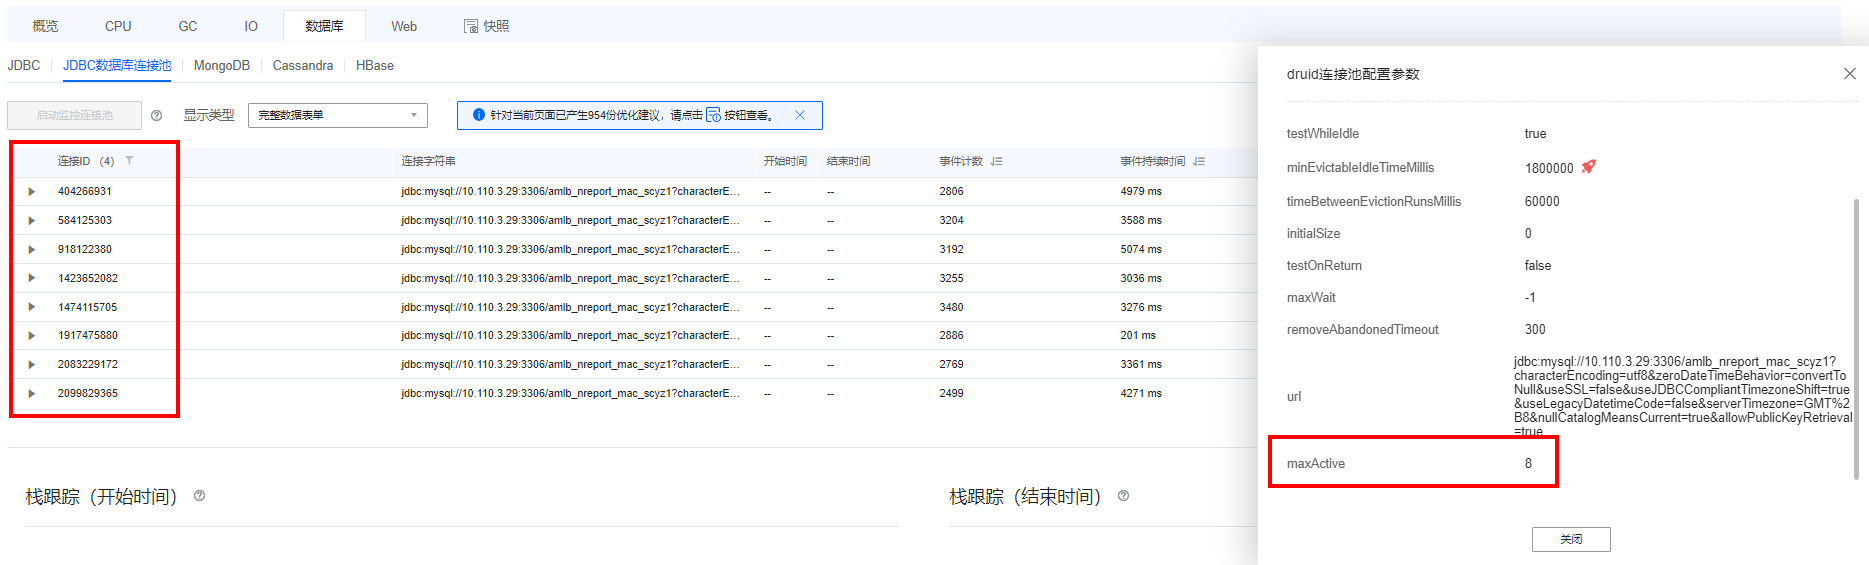
Task: Click the rocket icon next to minEvictableIdleTimeMillis
Action: click(x=1588, y=167)
